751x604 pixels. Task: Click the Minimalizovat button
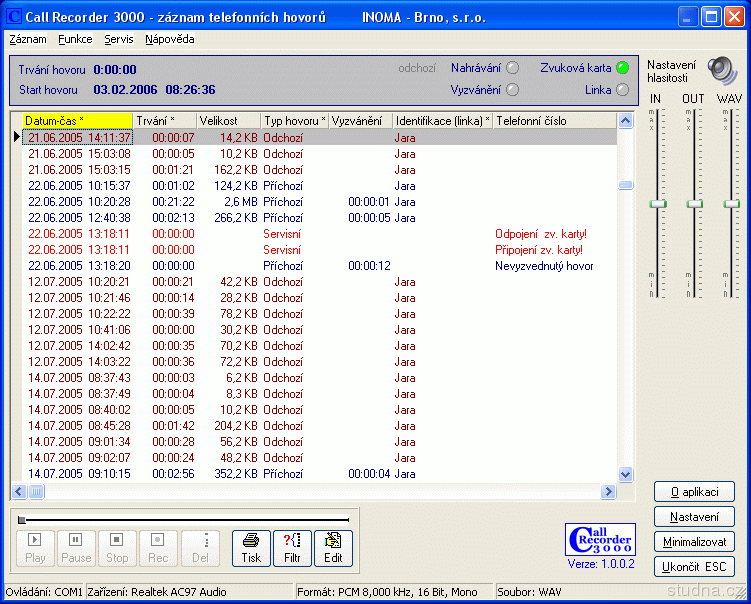[694, 542]
